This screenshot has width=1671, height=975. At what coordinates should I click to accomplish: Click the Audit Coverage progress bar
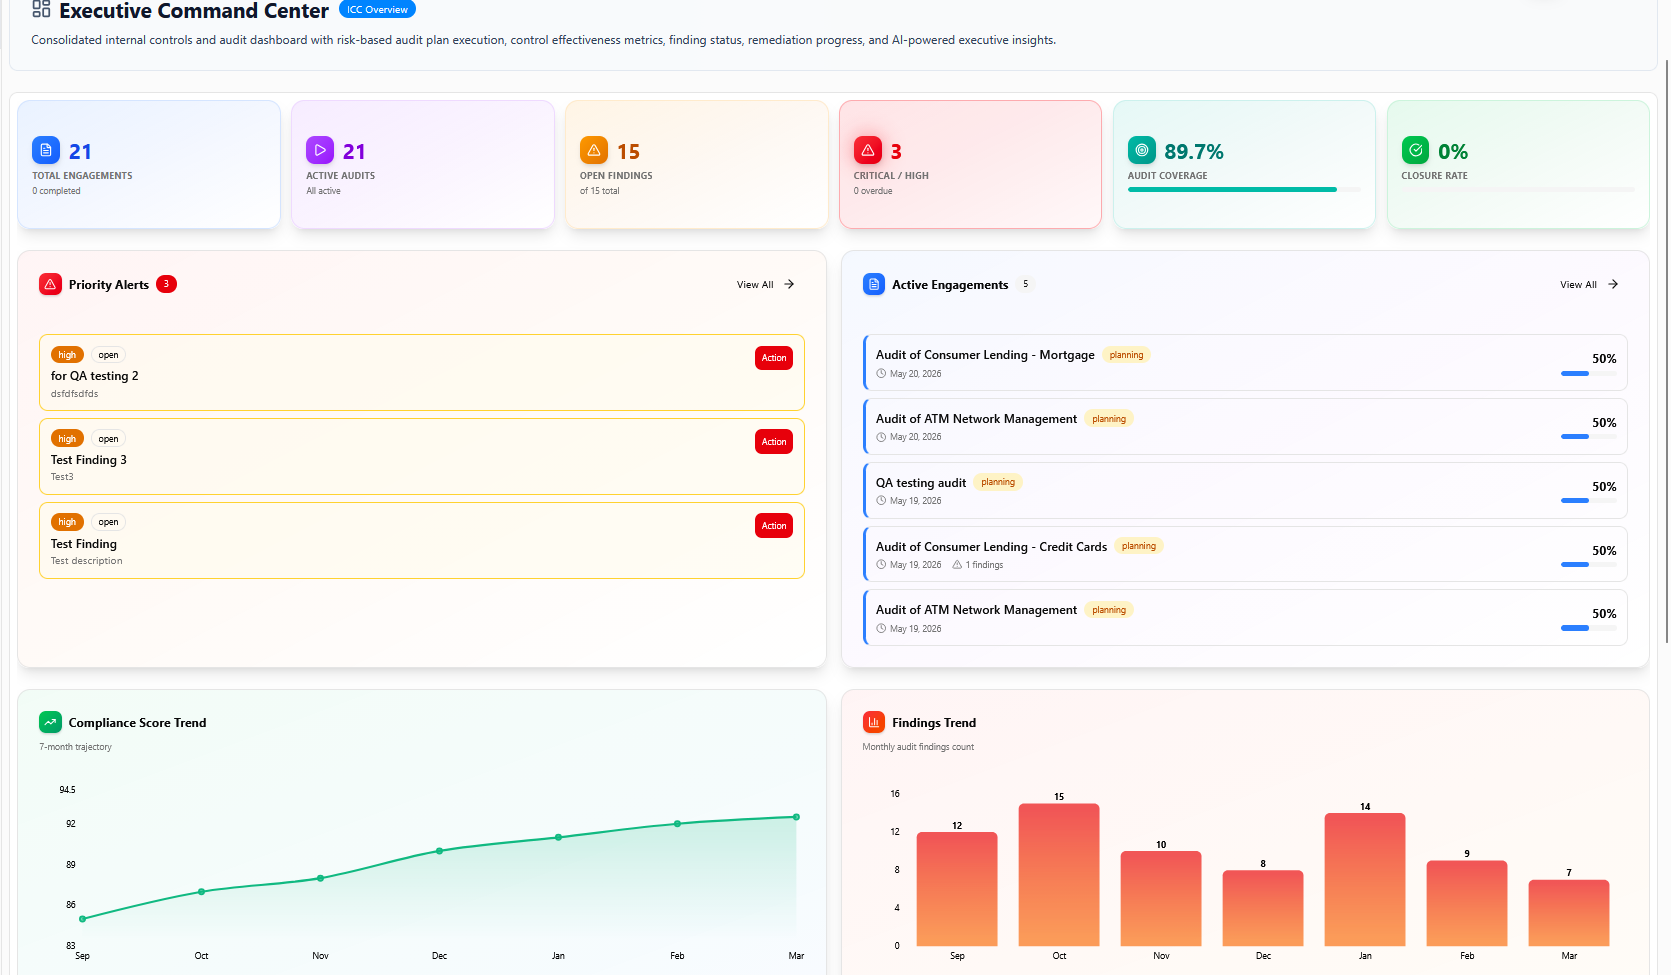pyautogui.click(x=1243, y=189)
